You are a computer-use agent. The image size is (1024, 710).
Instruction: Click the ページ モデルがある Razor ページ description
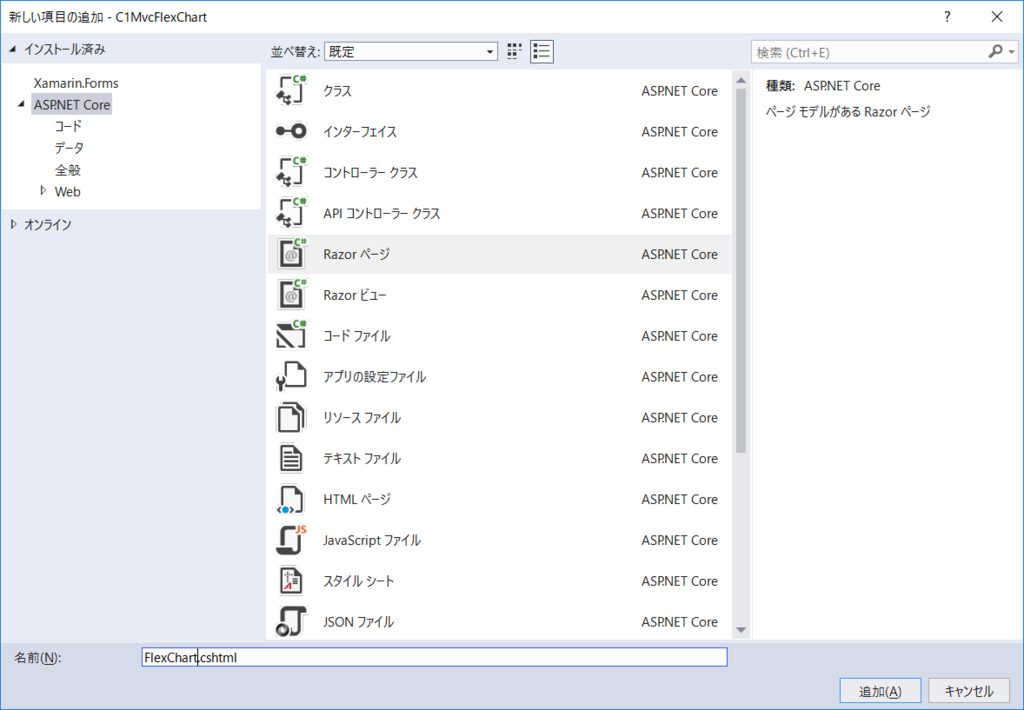tap(848, 112)
